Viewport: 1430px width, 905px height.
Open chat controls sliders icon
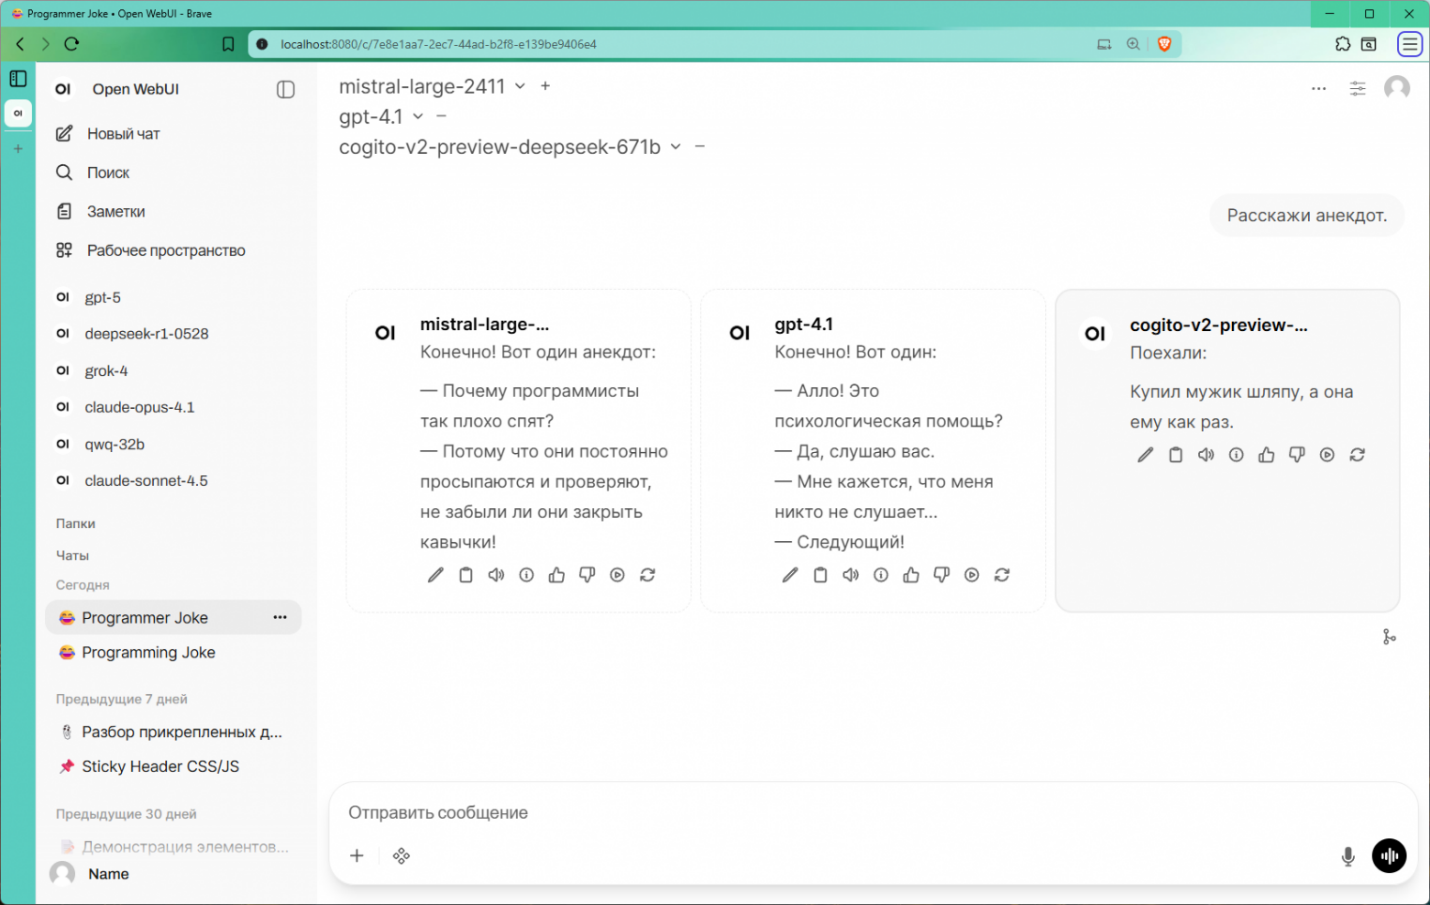point(1357,88)
